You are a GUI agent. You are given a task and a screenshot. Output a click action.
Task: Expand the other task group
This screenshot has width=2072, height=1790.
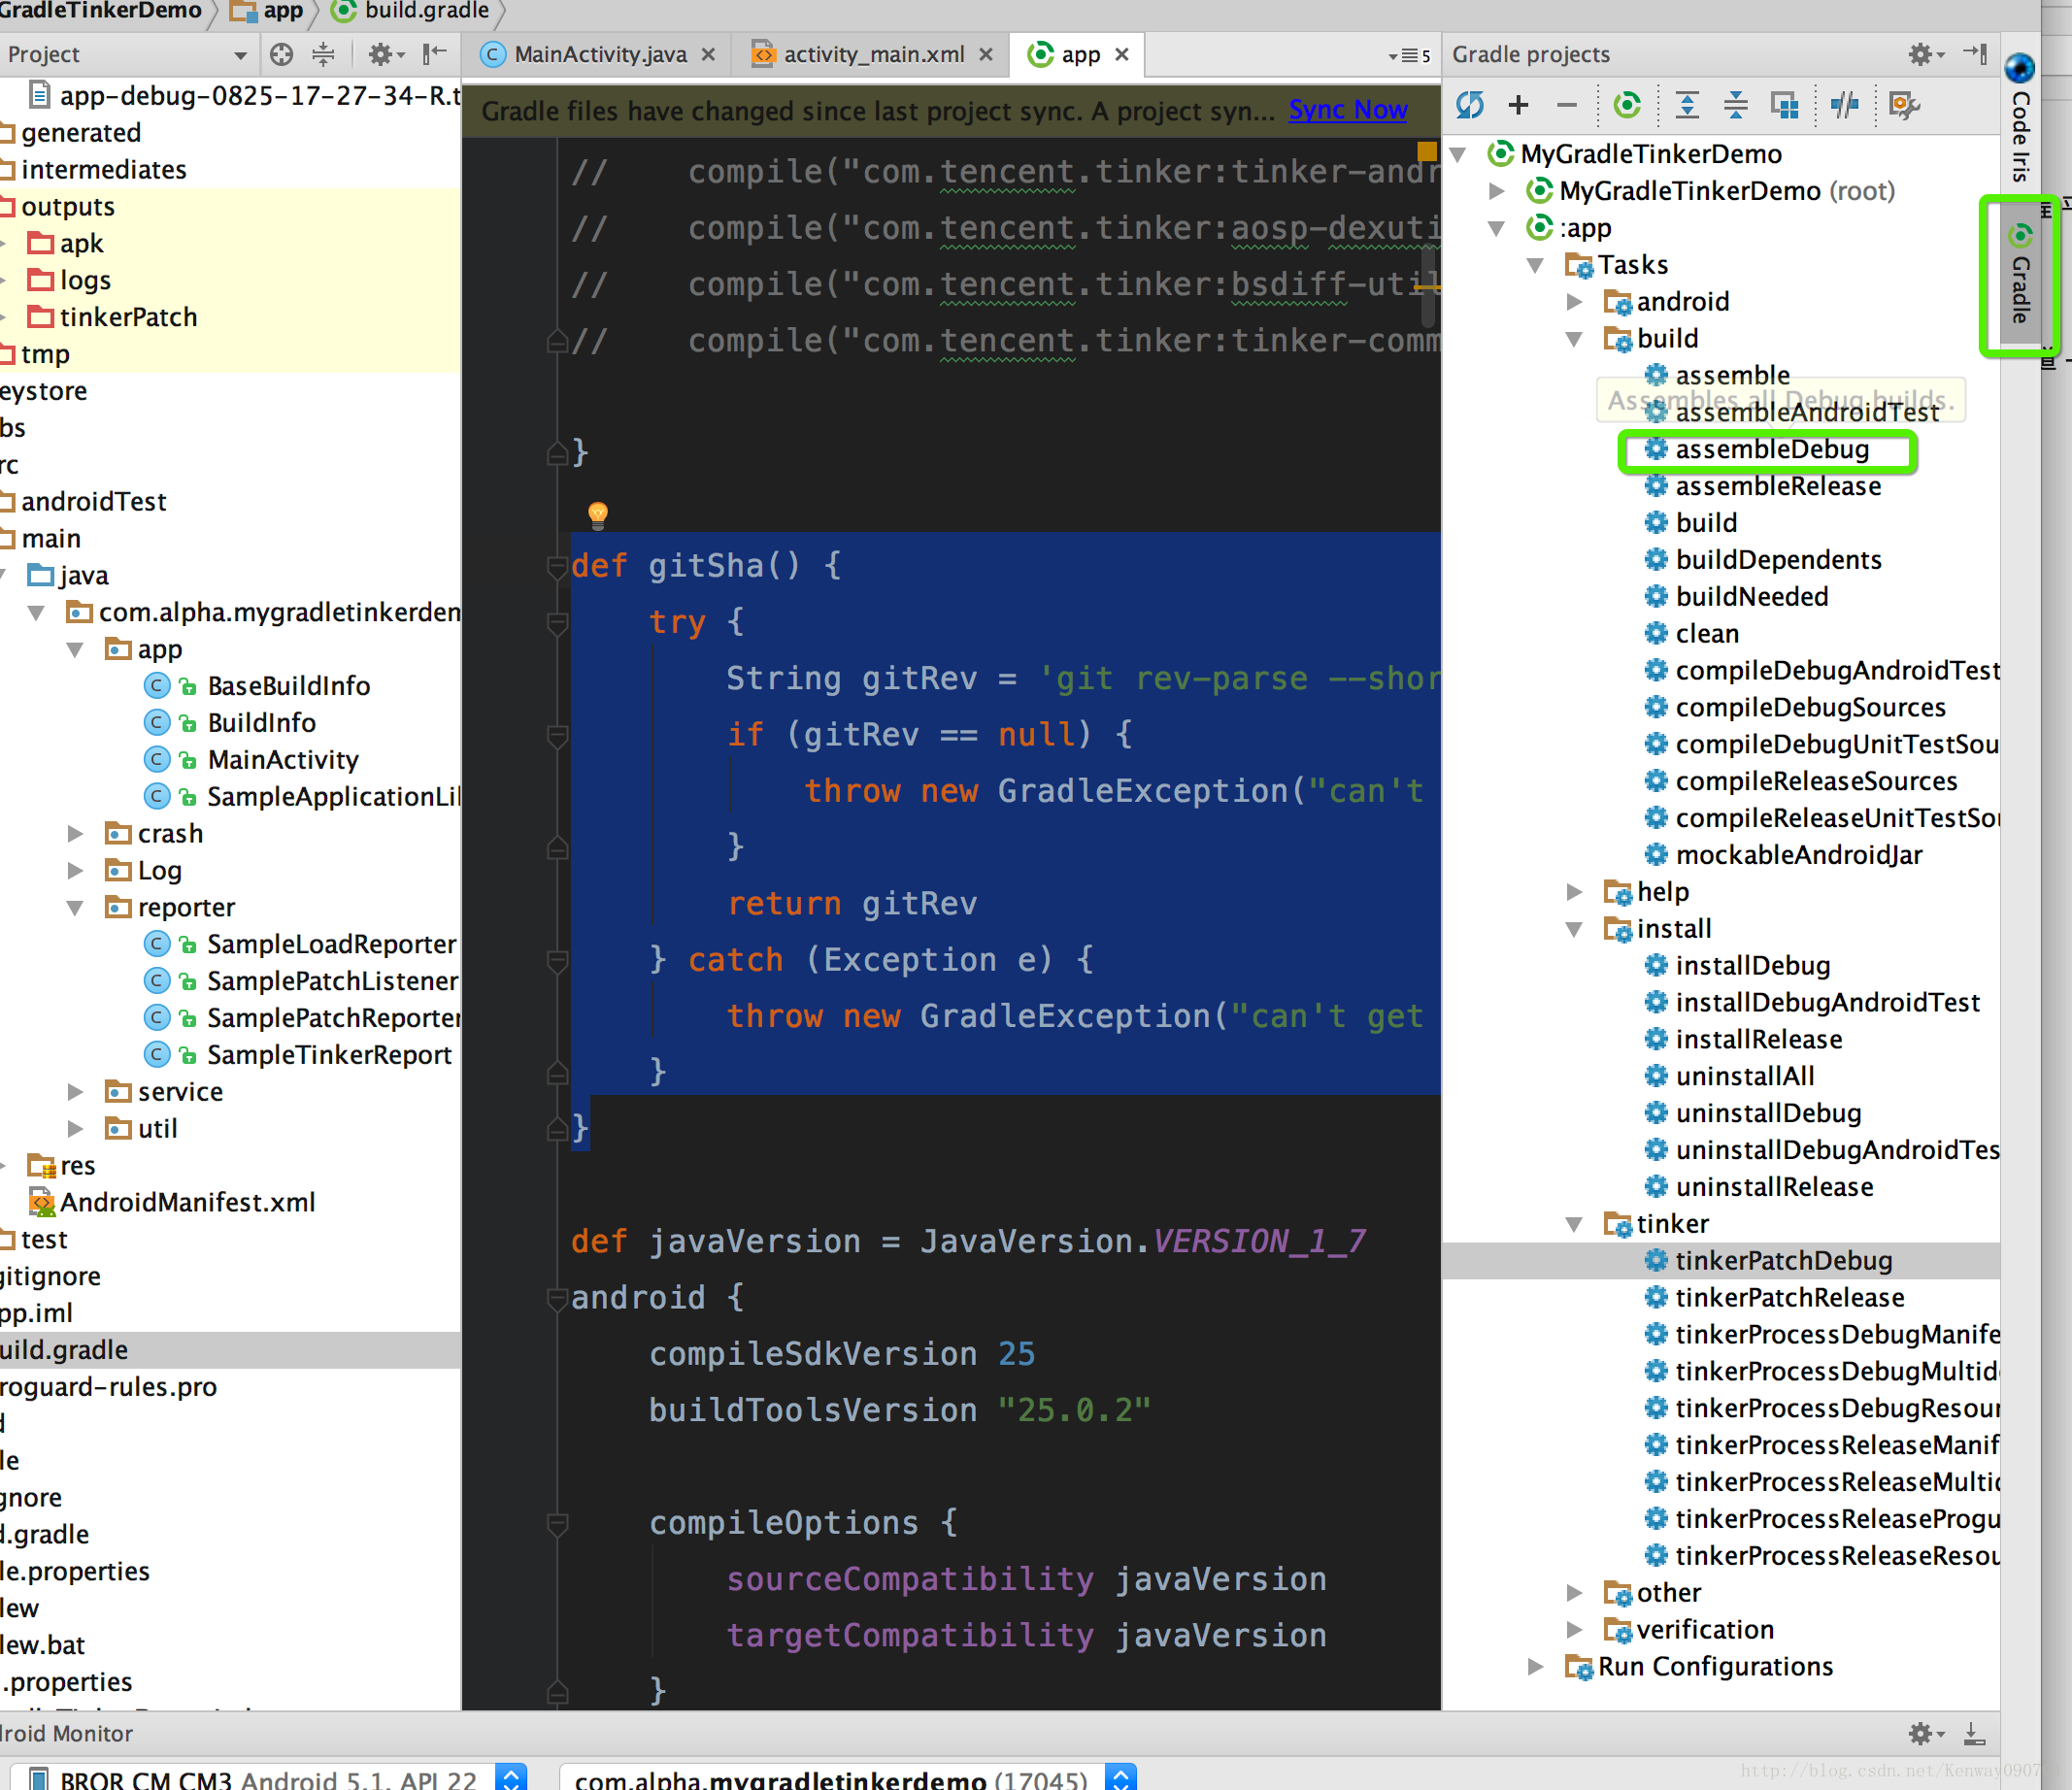[1575, 1593]
